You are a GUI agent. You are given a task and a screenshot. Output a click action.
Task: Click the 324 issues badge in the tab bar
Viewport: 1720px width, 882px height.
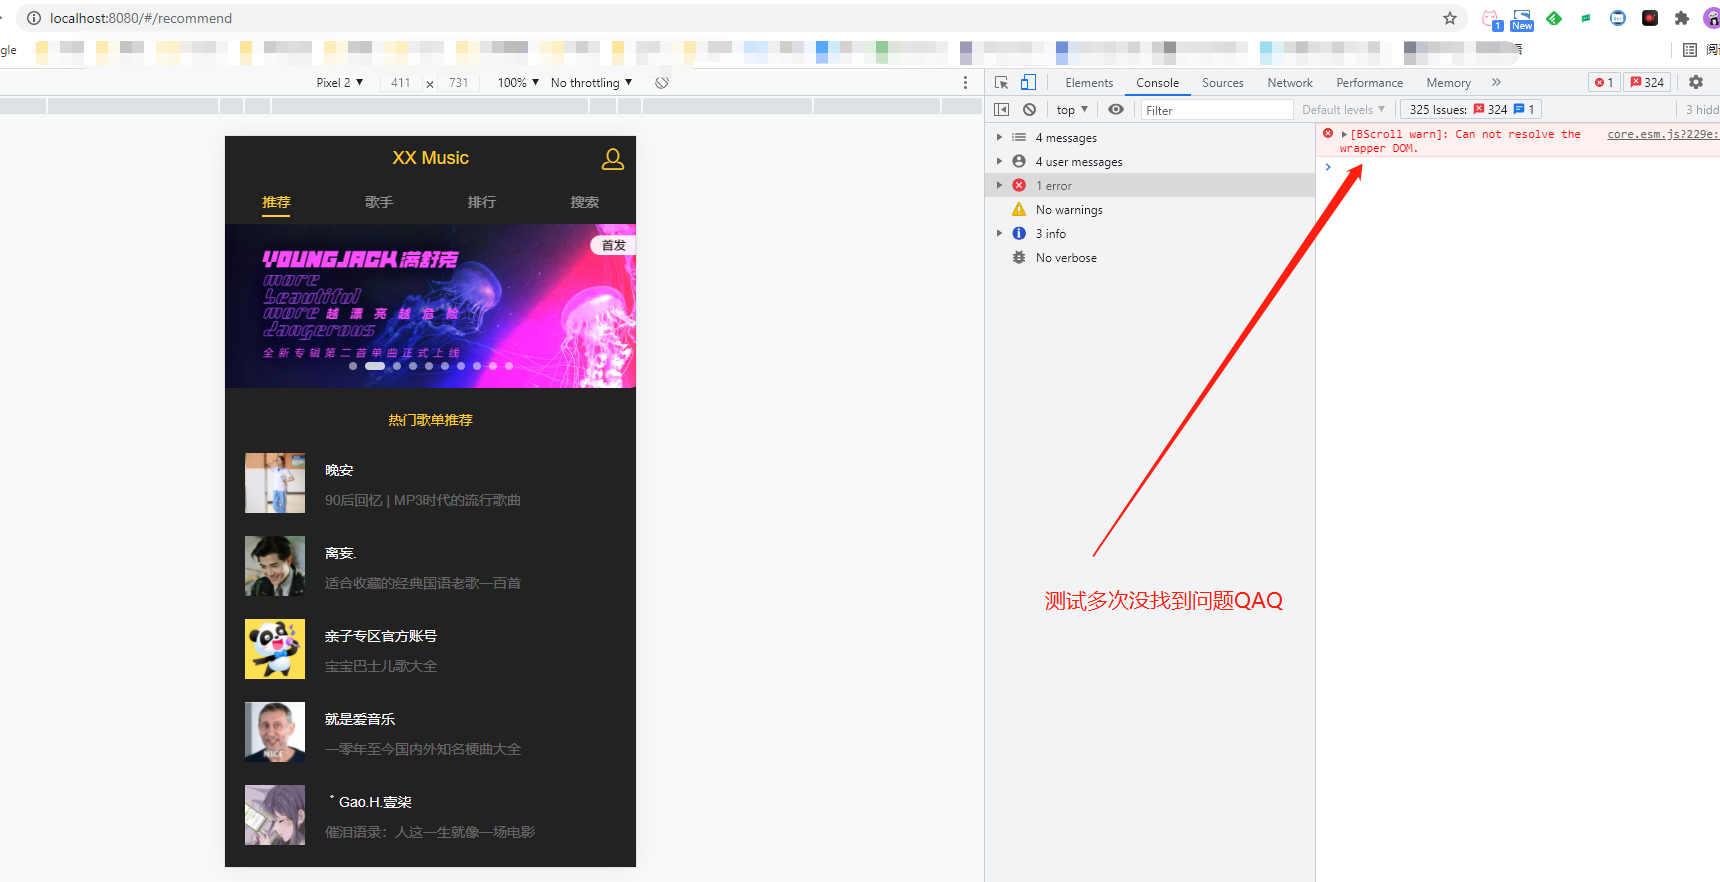tap(1647, 83)
